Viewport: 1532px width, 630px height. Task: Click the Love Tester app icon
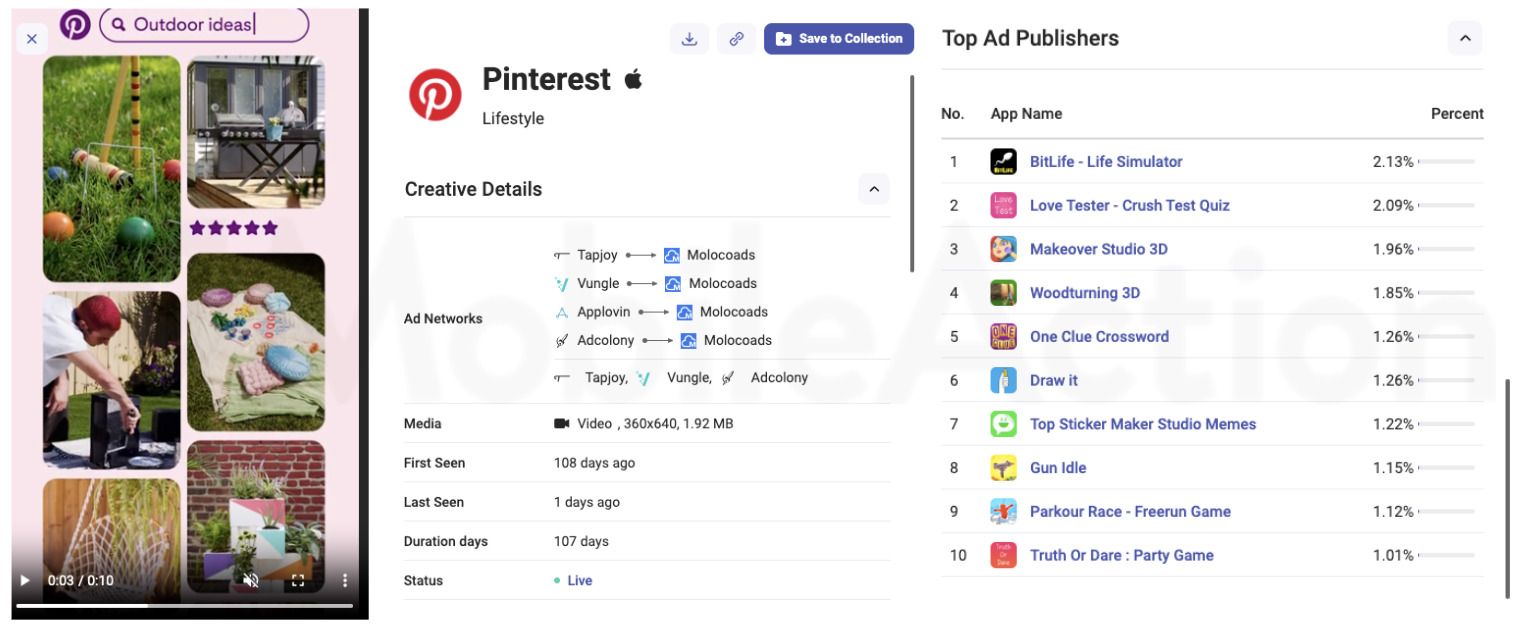point(1003,205)
